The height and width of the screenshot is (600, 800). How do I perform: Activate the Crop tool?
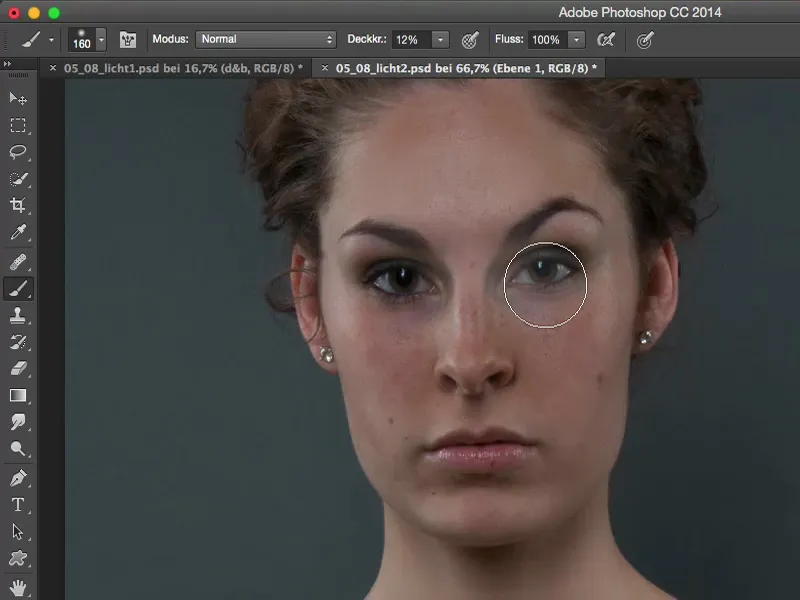click(18, 205)
